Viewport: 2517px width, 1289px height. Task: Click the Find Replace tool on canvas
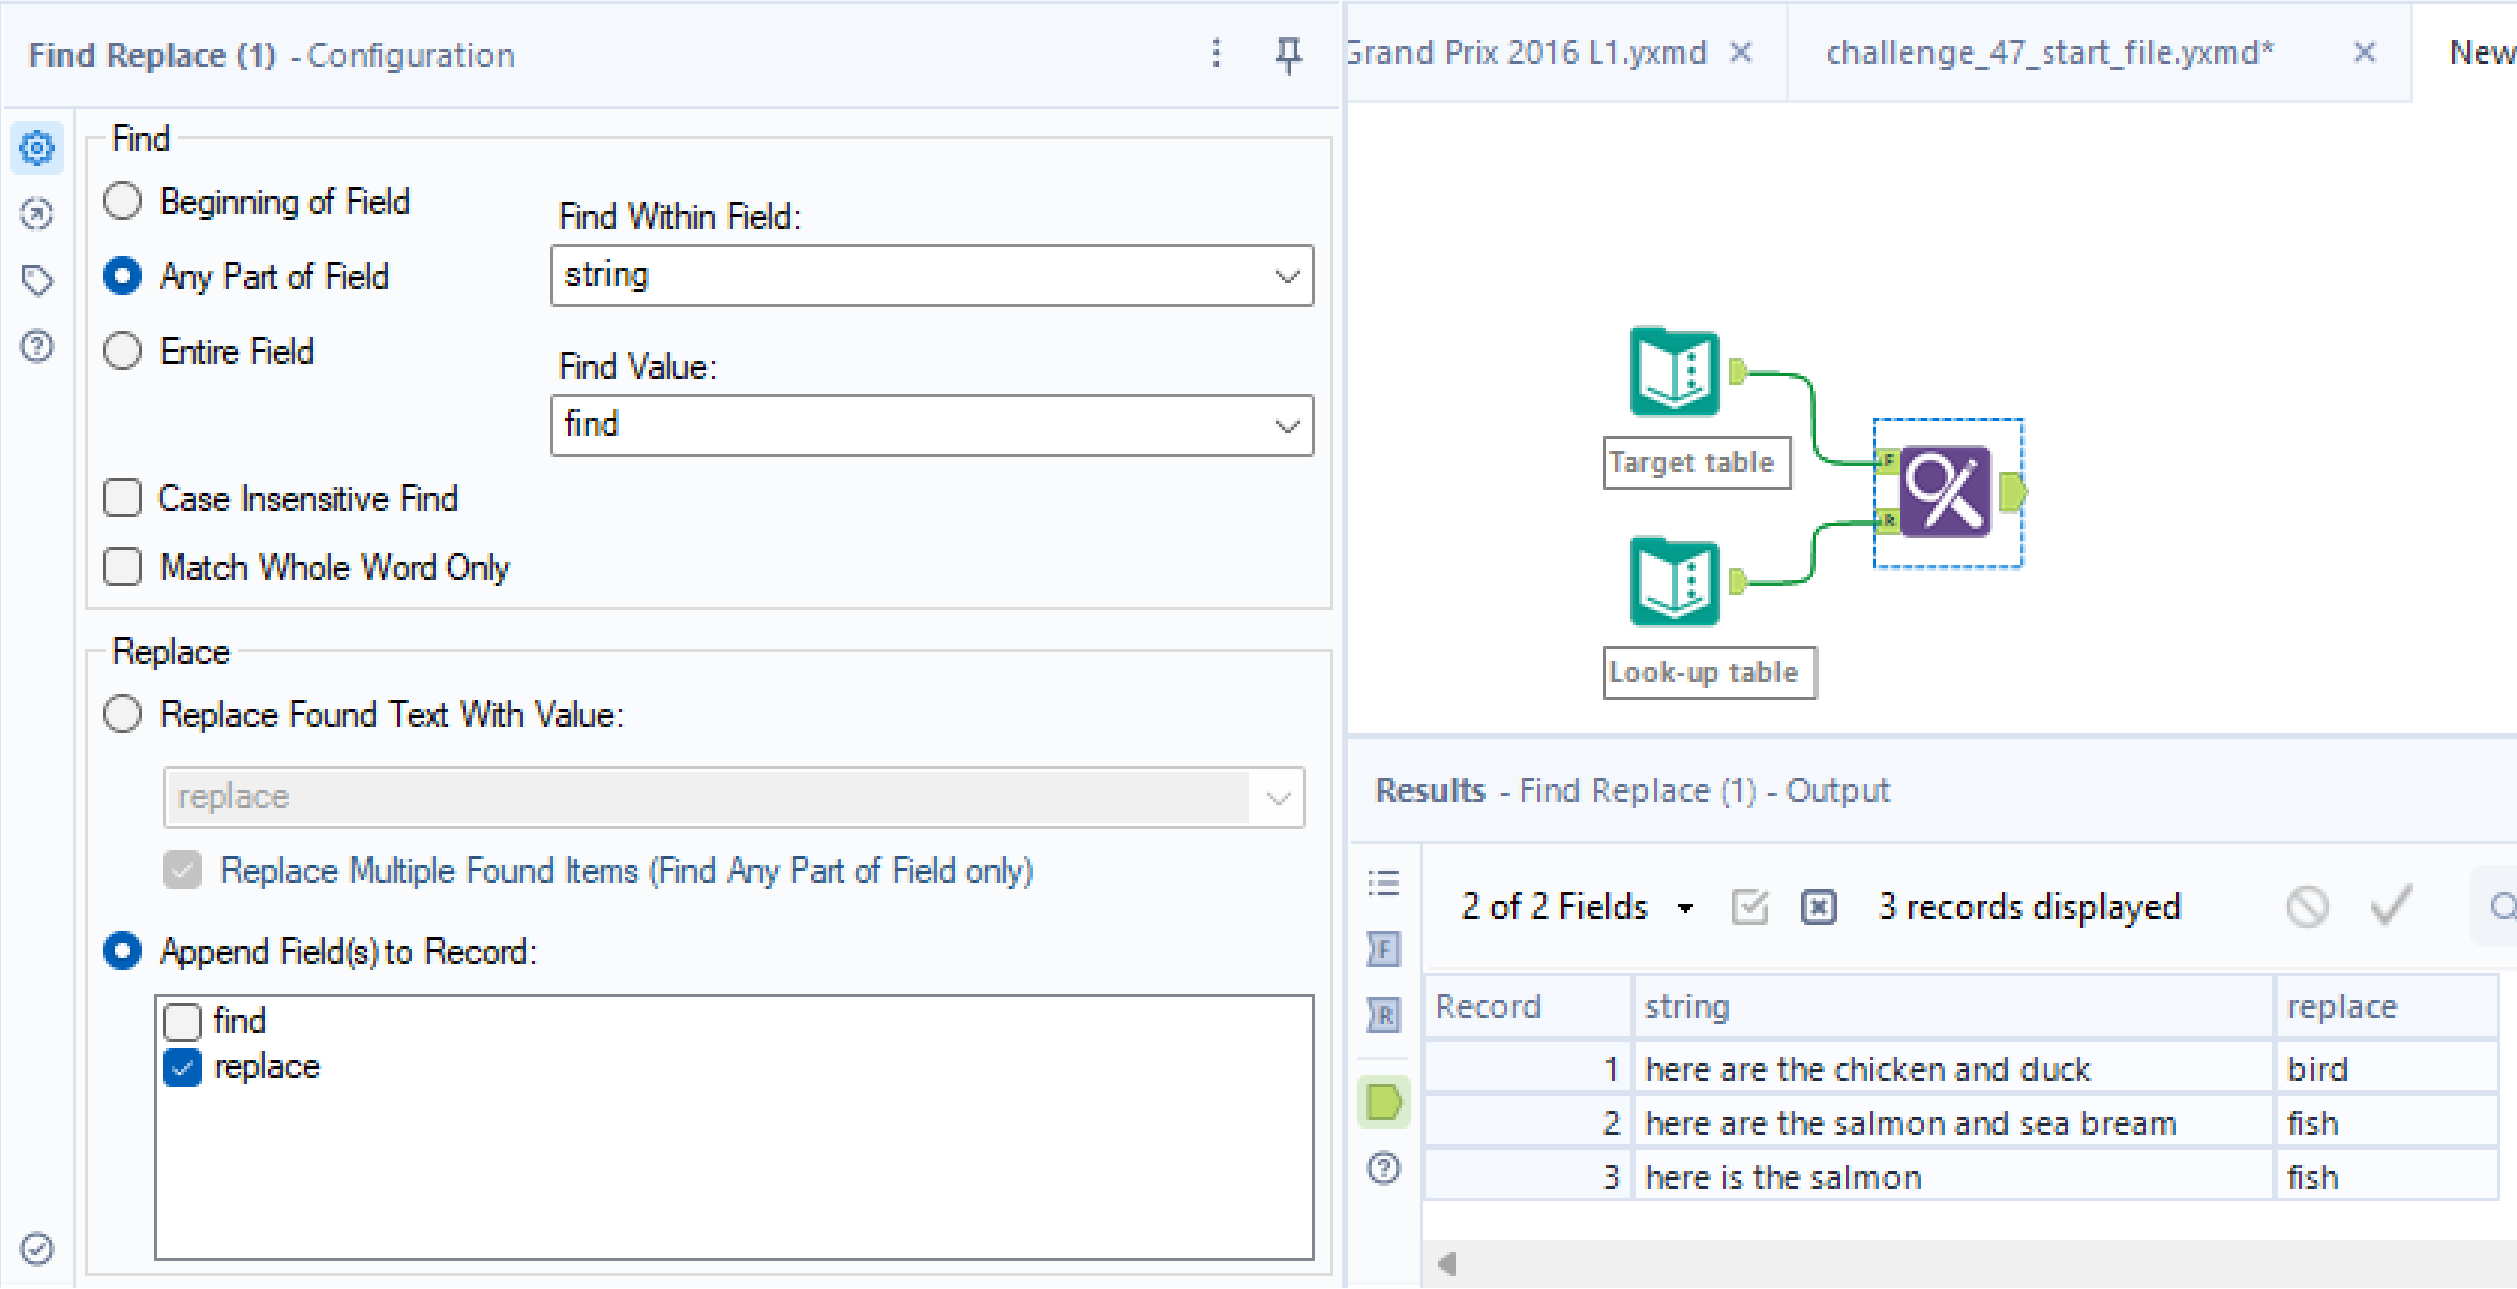(1944, 492)
